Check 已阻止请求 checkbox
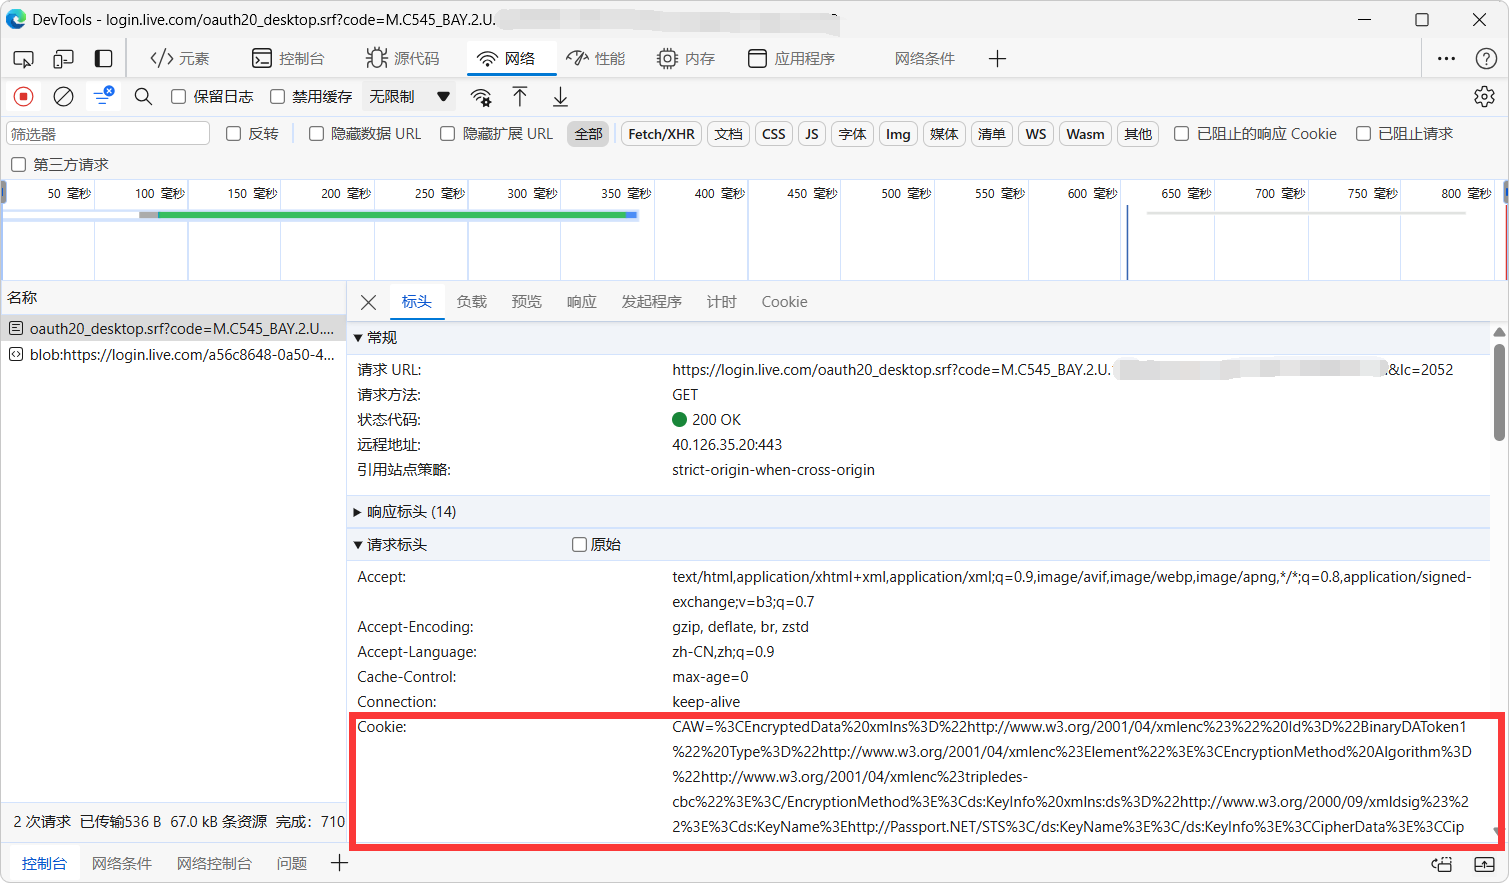Screen dimensions: 1509x883 pos(1363,134)
